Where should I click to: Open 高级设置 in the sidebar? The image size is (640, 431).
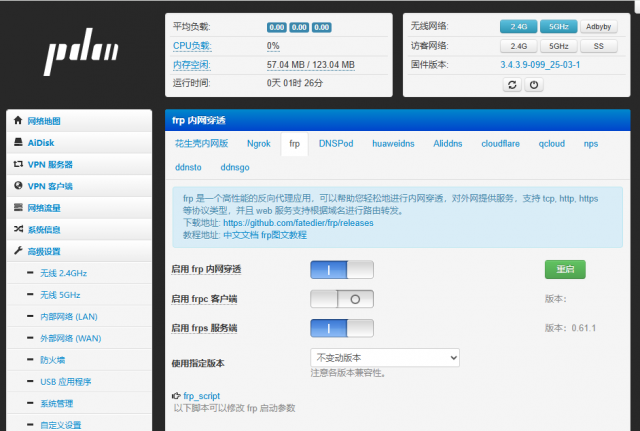pos(79,251)
